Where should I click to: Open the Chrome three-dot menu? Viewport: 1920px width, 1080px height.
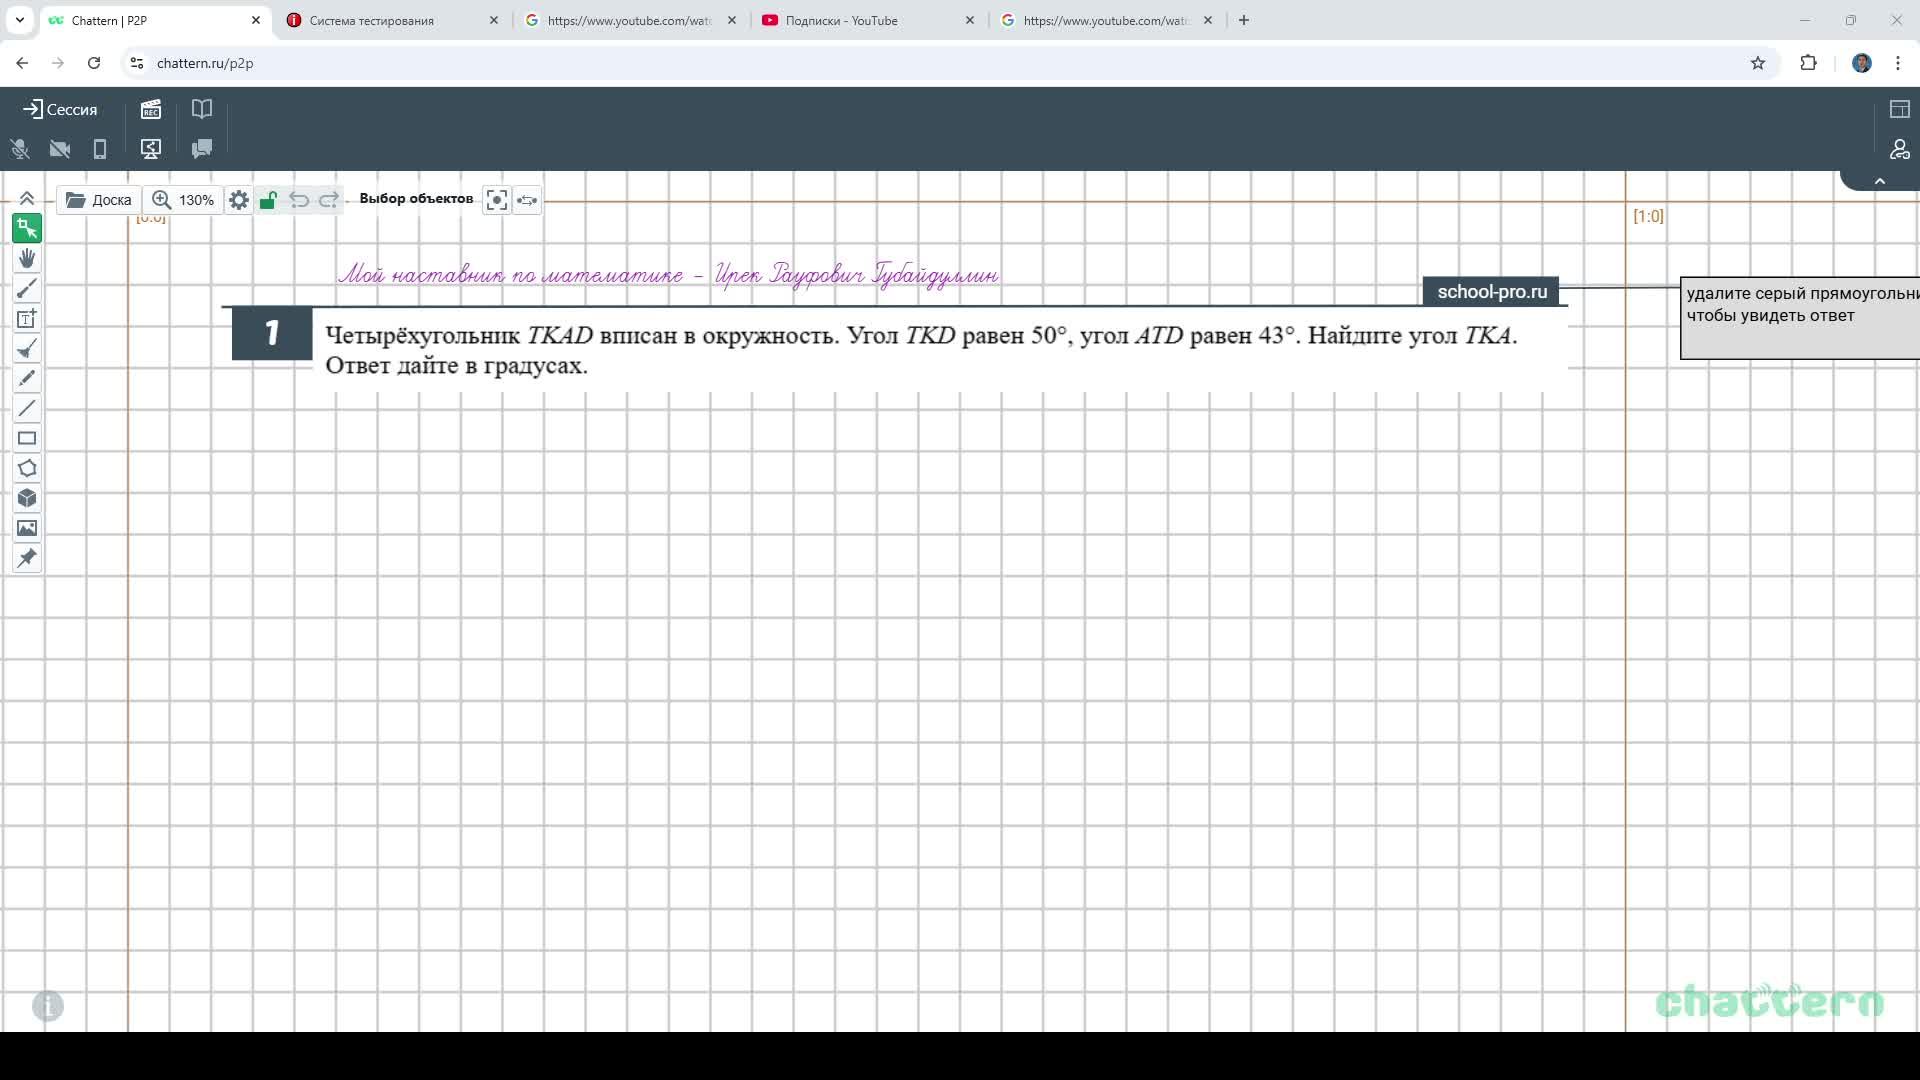pyautogui.click(x=1898, y=63)
